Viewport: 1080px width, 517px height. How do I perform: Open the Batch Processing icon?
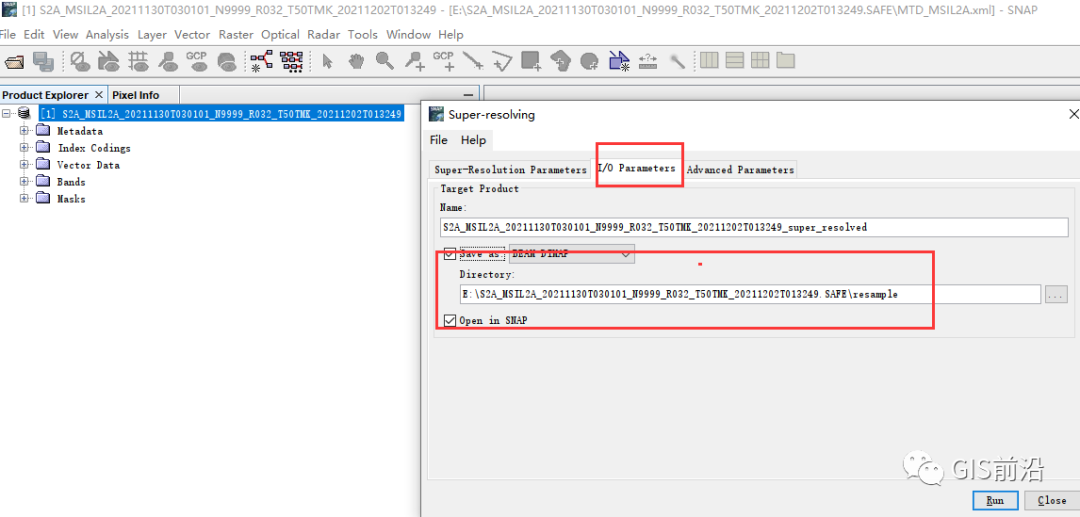[292, 61]
